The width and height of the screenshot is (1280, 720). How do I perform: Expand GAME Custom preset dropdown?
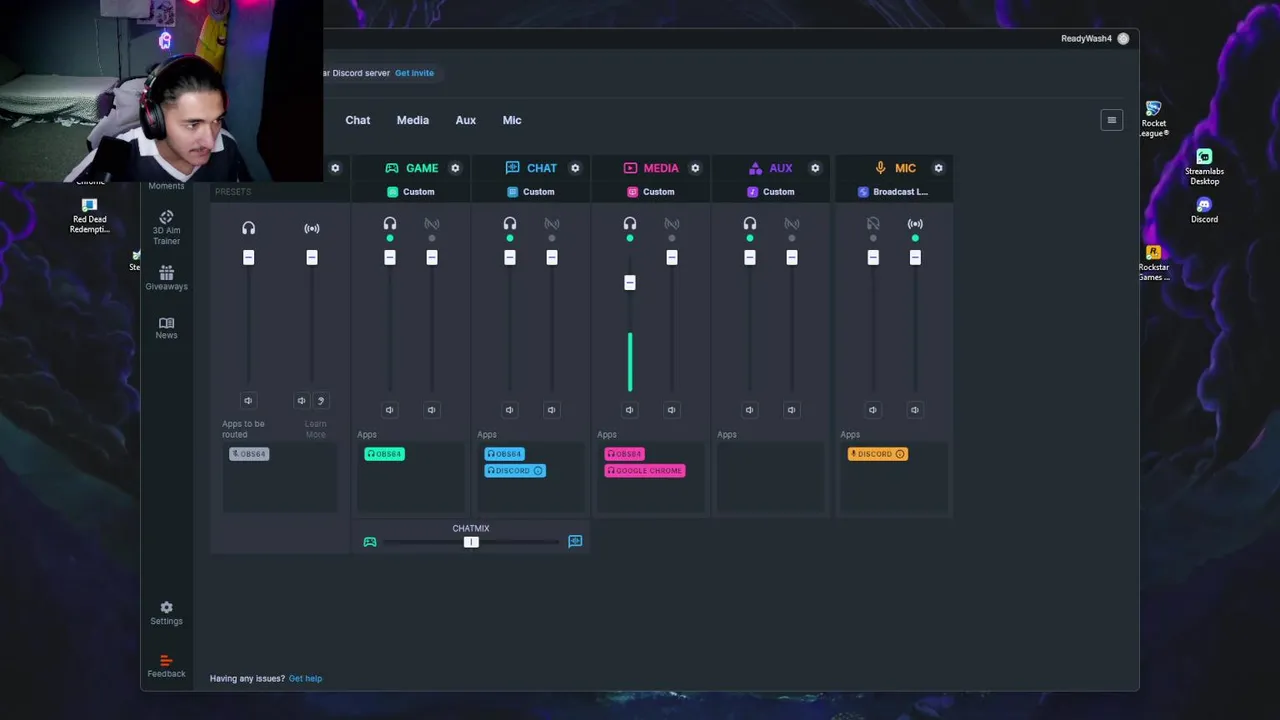[x=411, y=192]
